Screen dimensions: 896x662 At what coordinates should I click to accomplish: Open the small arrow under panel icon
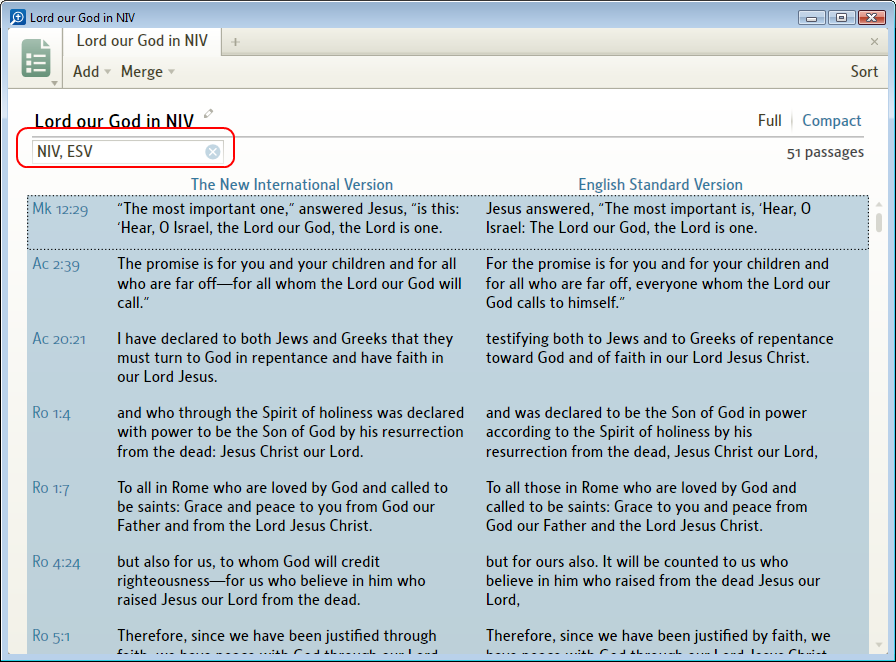coord(54,83)
